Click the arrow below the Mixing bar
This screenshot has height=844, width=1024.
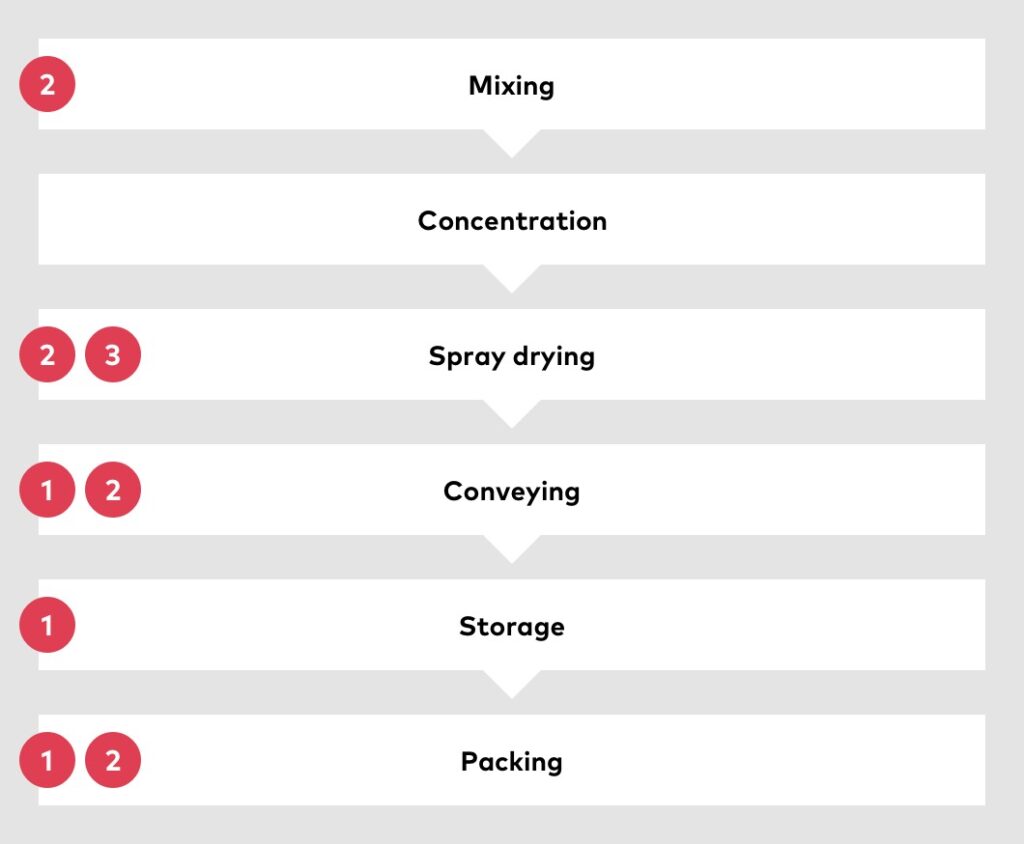(x=511, y=142)
